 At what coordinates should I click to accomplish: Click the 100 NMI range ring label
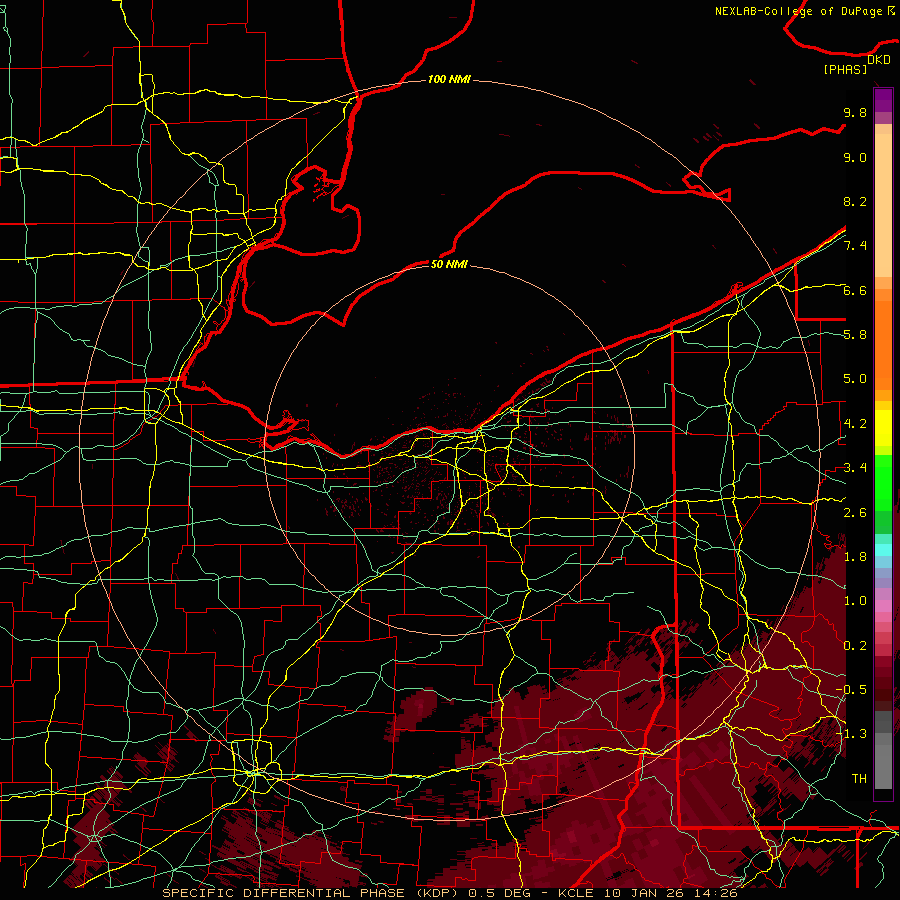[x=449, y=79]
